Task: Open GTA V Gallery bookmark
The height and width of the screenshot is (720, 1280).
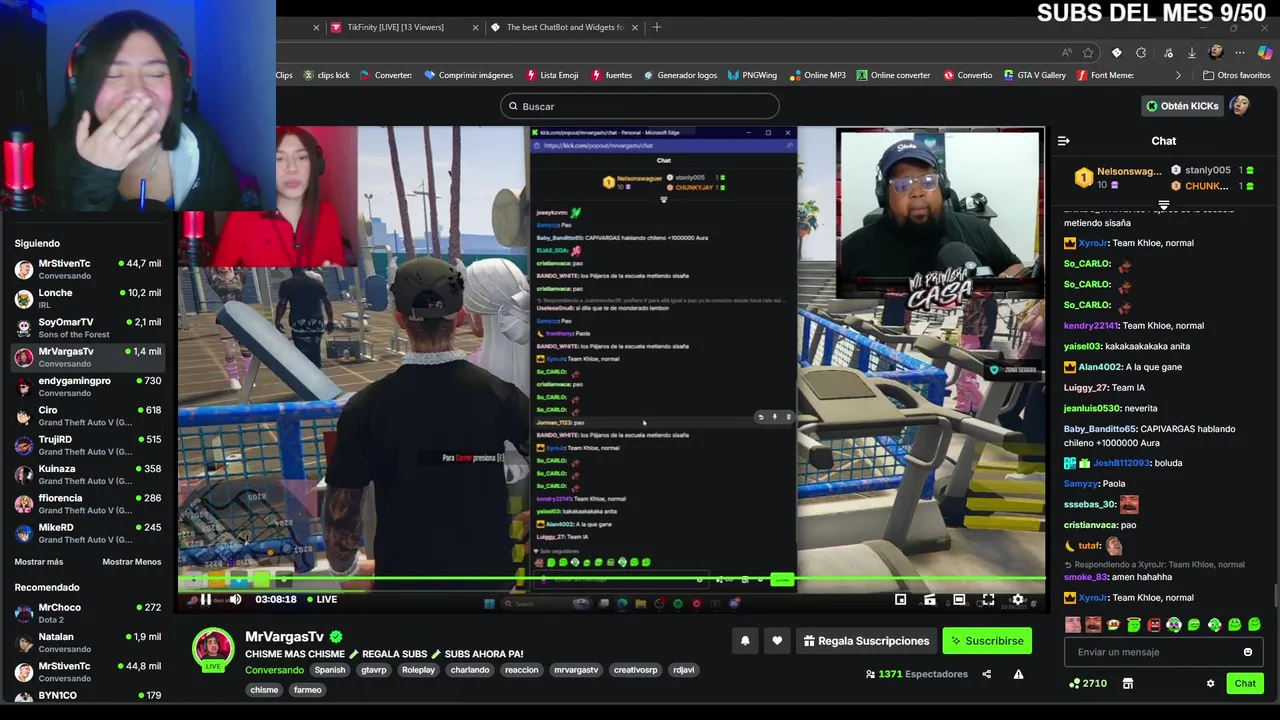Action: (x=1034, y=75)
